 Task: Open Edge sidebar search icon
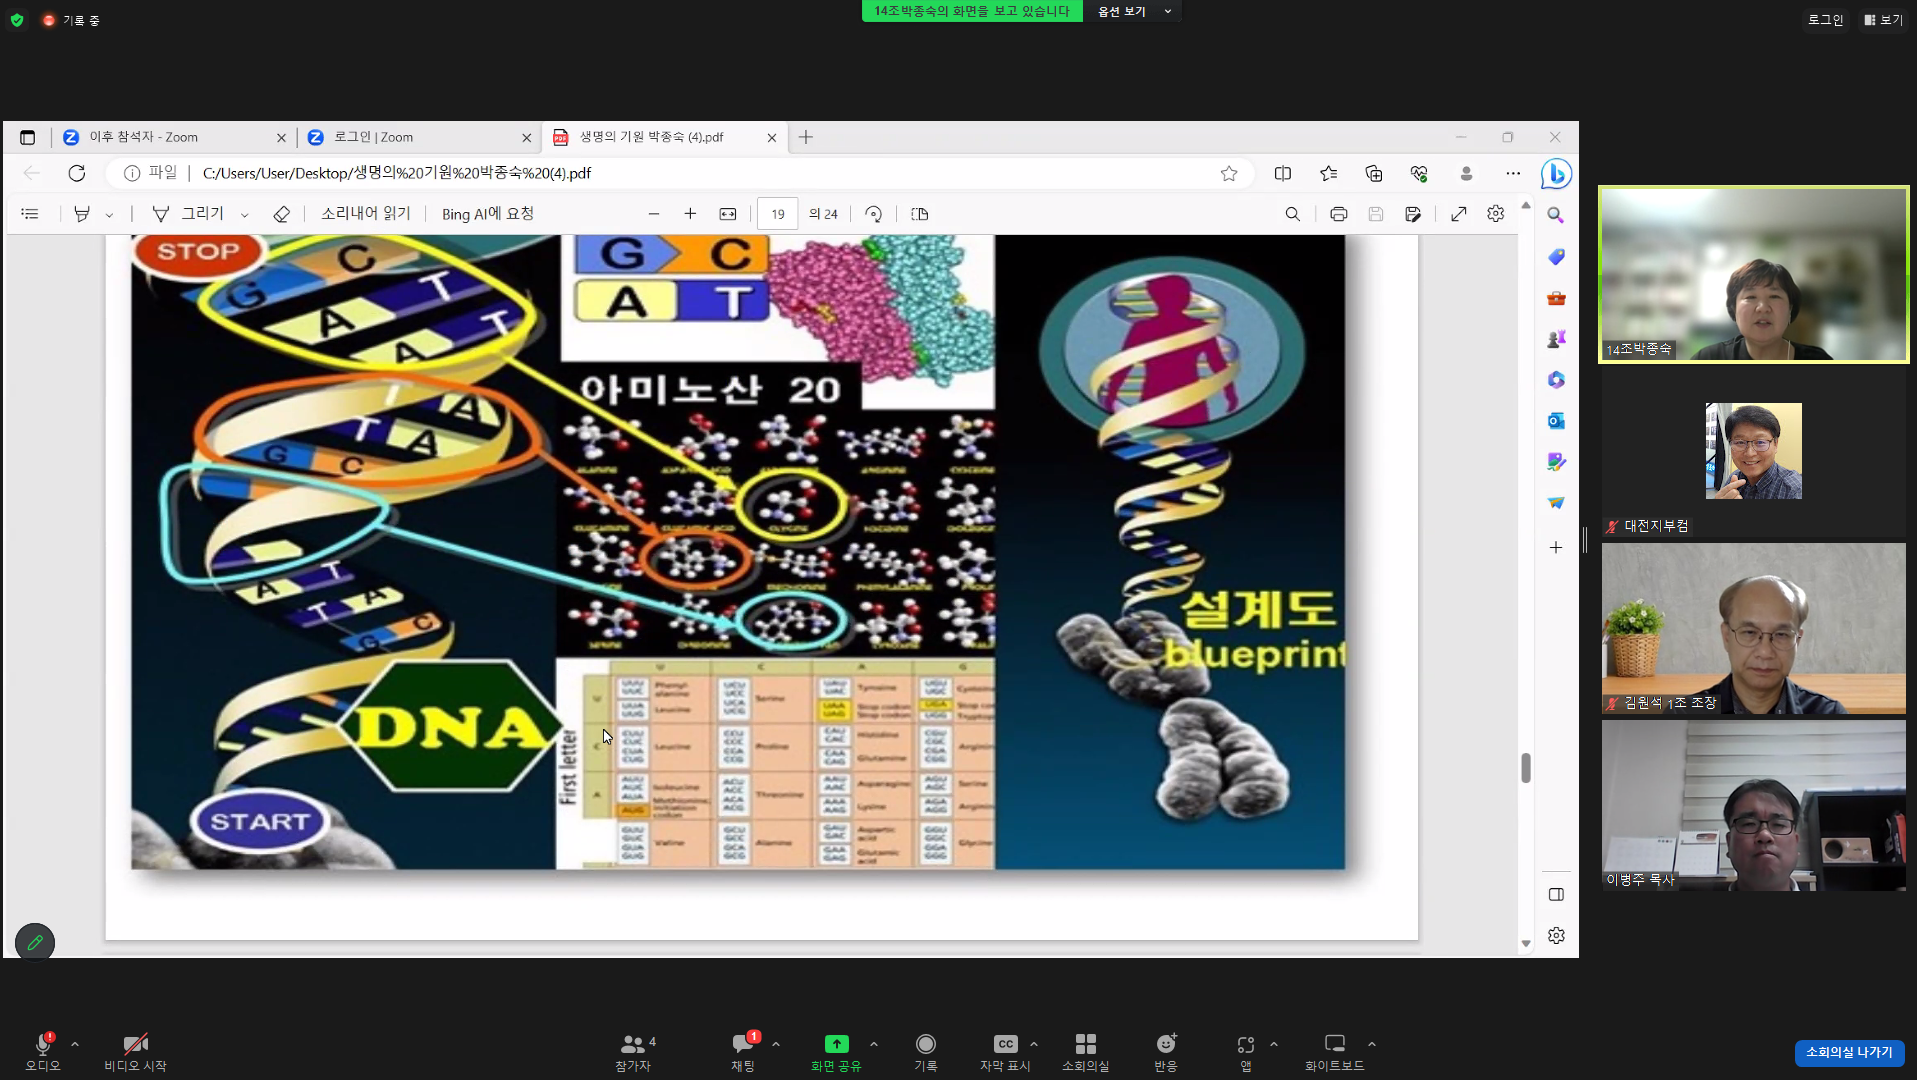(1556, 215)
